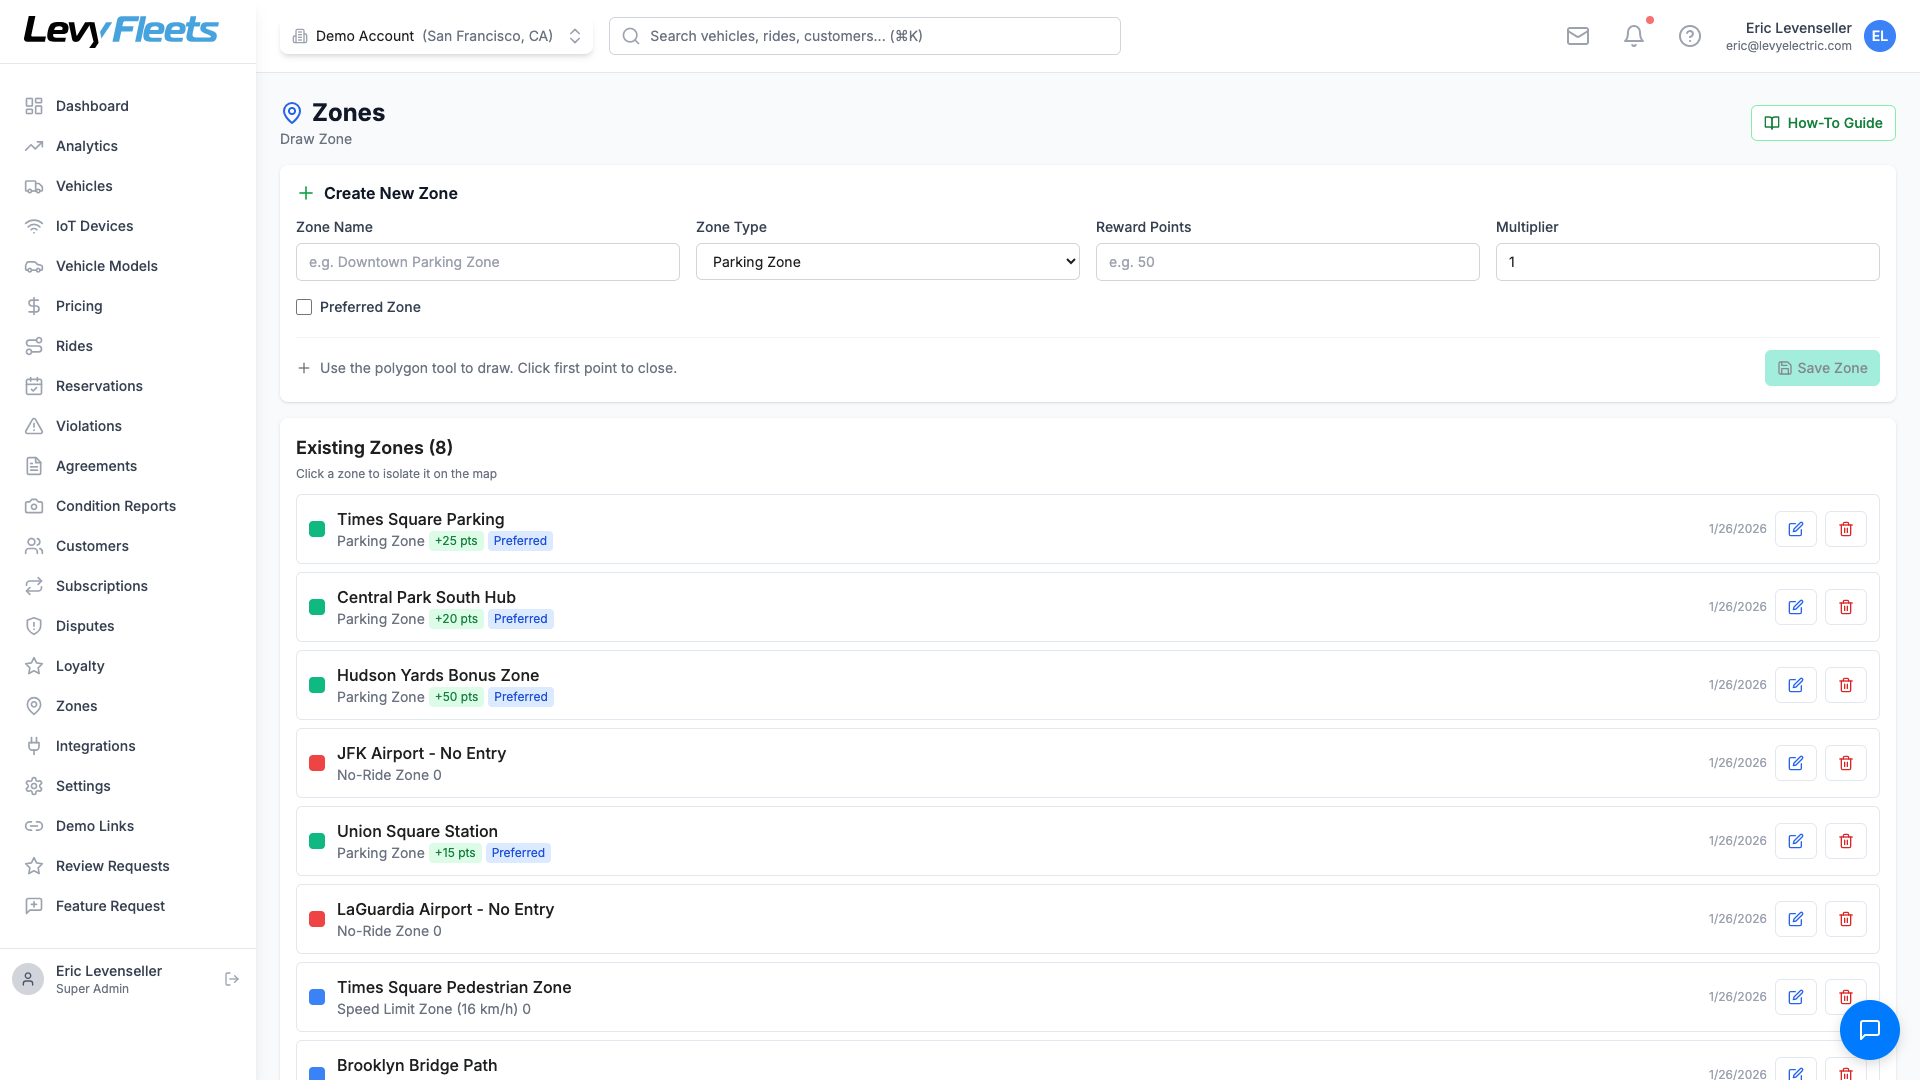The image size is (1920, 1080).
Task: Open the Zone Type dropdown
Action: tap(887, 262)
